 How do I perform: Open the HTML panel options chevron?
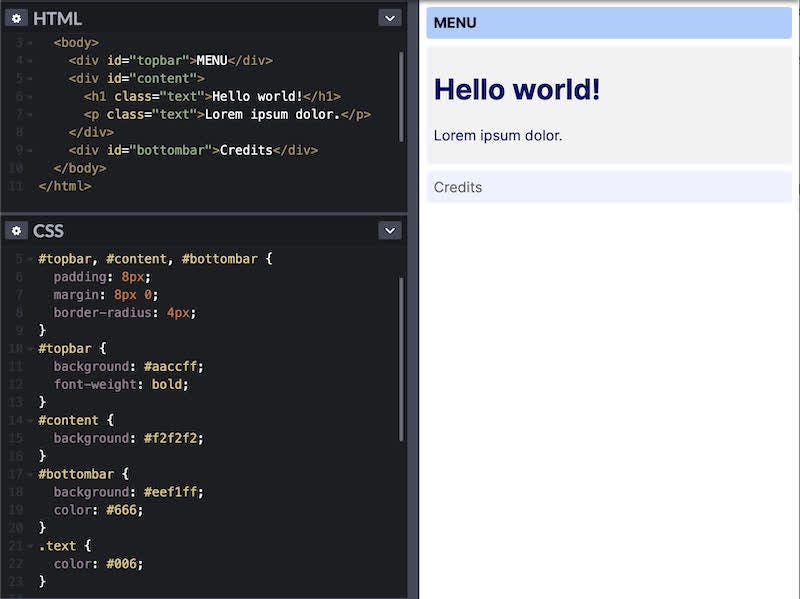click(390, 18)
